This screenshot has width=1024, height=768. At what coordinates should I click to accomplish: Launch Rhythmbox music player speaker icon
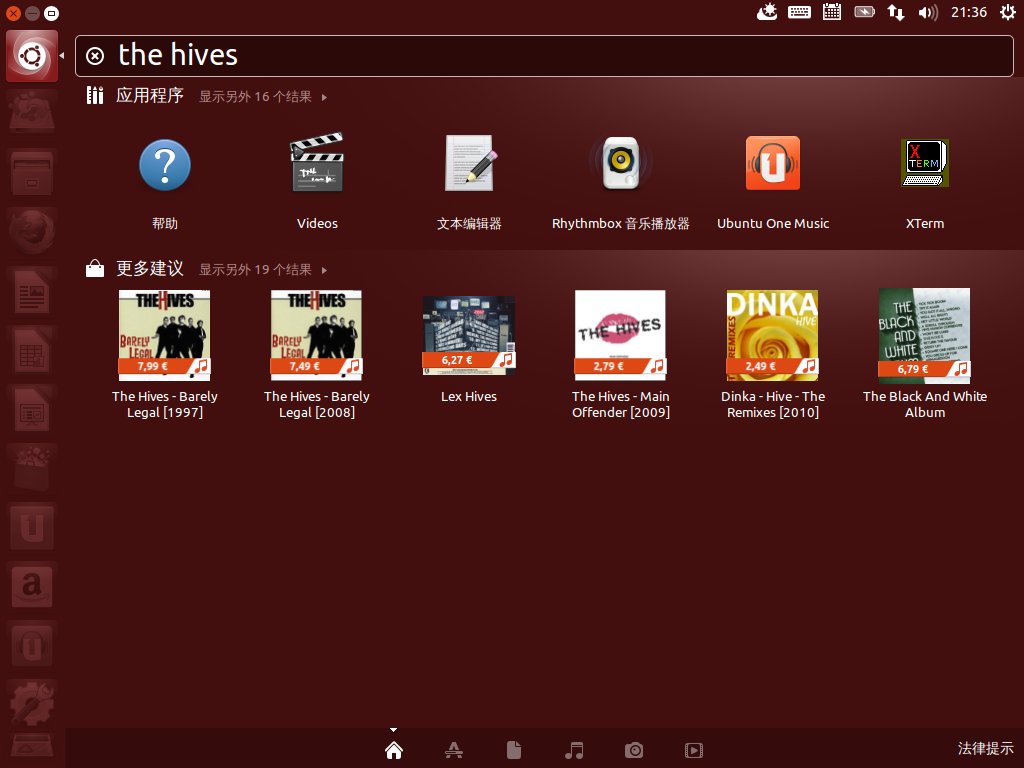click(x=620, y=163)
